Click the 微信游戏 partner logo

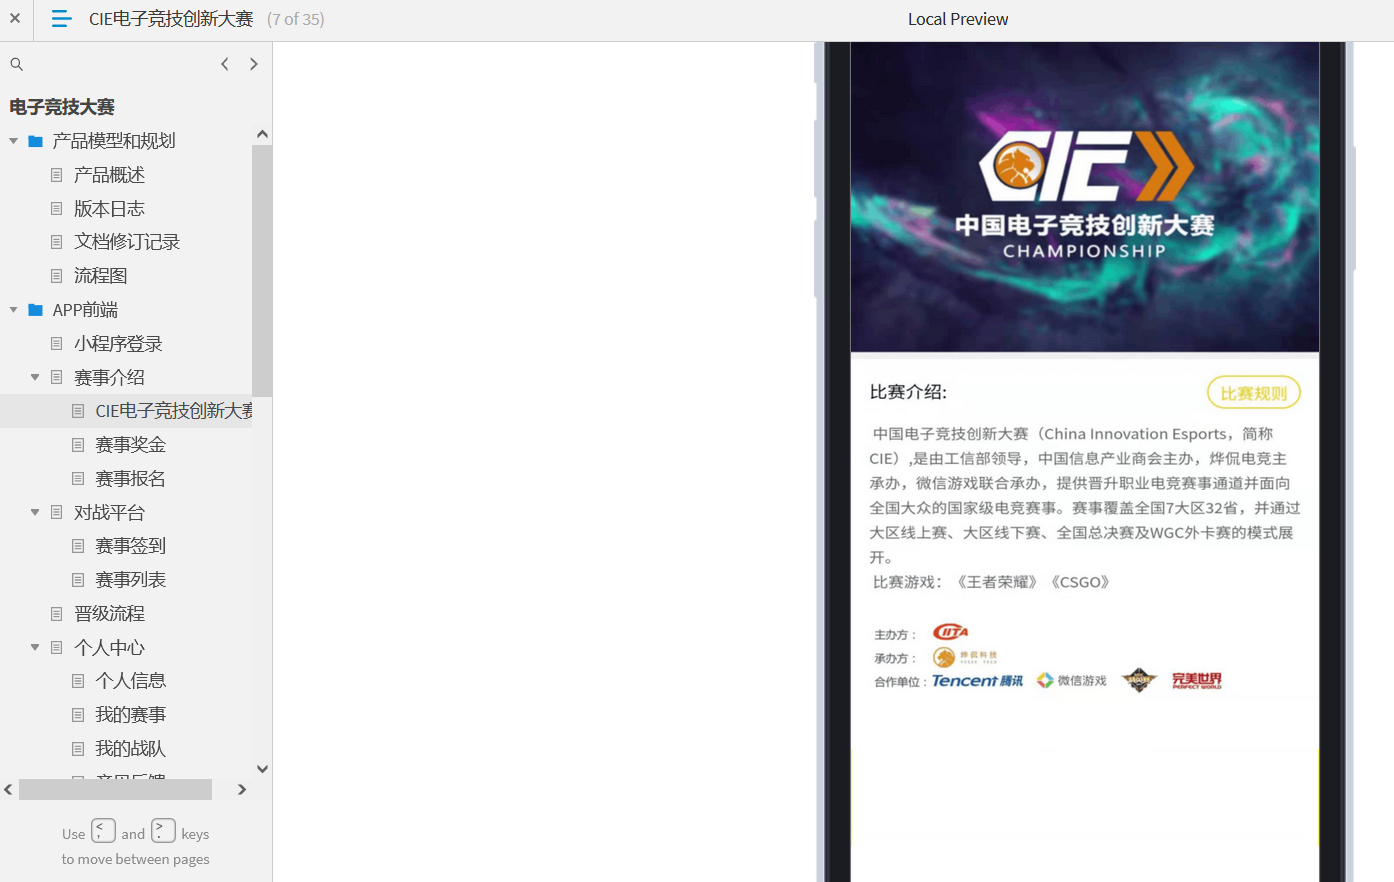click(1072, 681)
